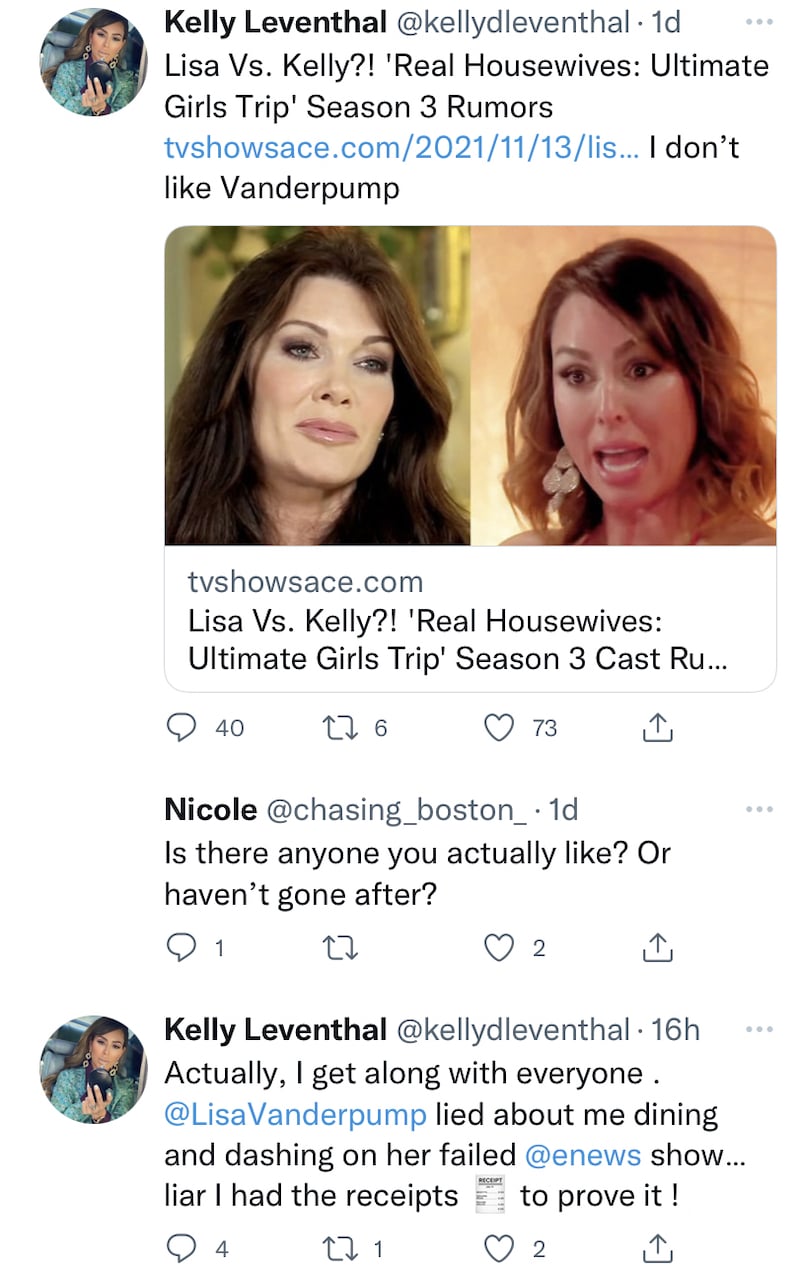
Task: Reply to the Lisa Vs. Kelly tweet
Action: (x=180, y=729)
